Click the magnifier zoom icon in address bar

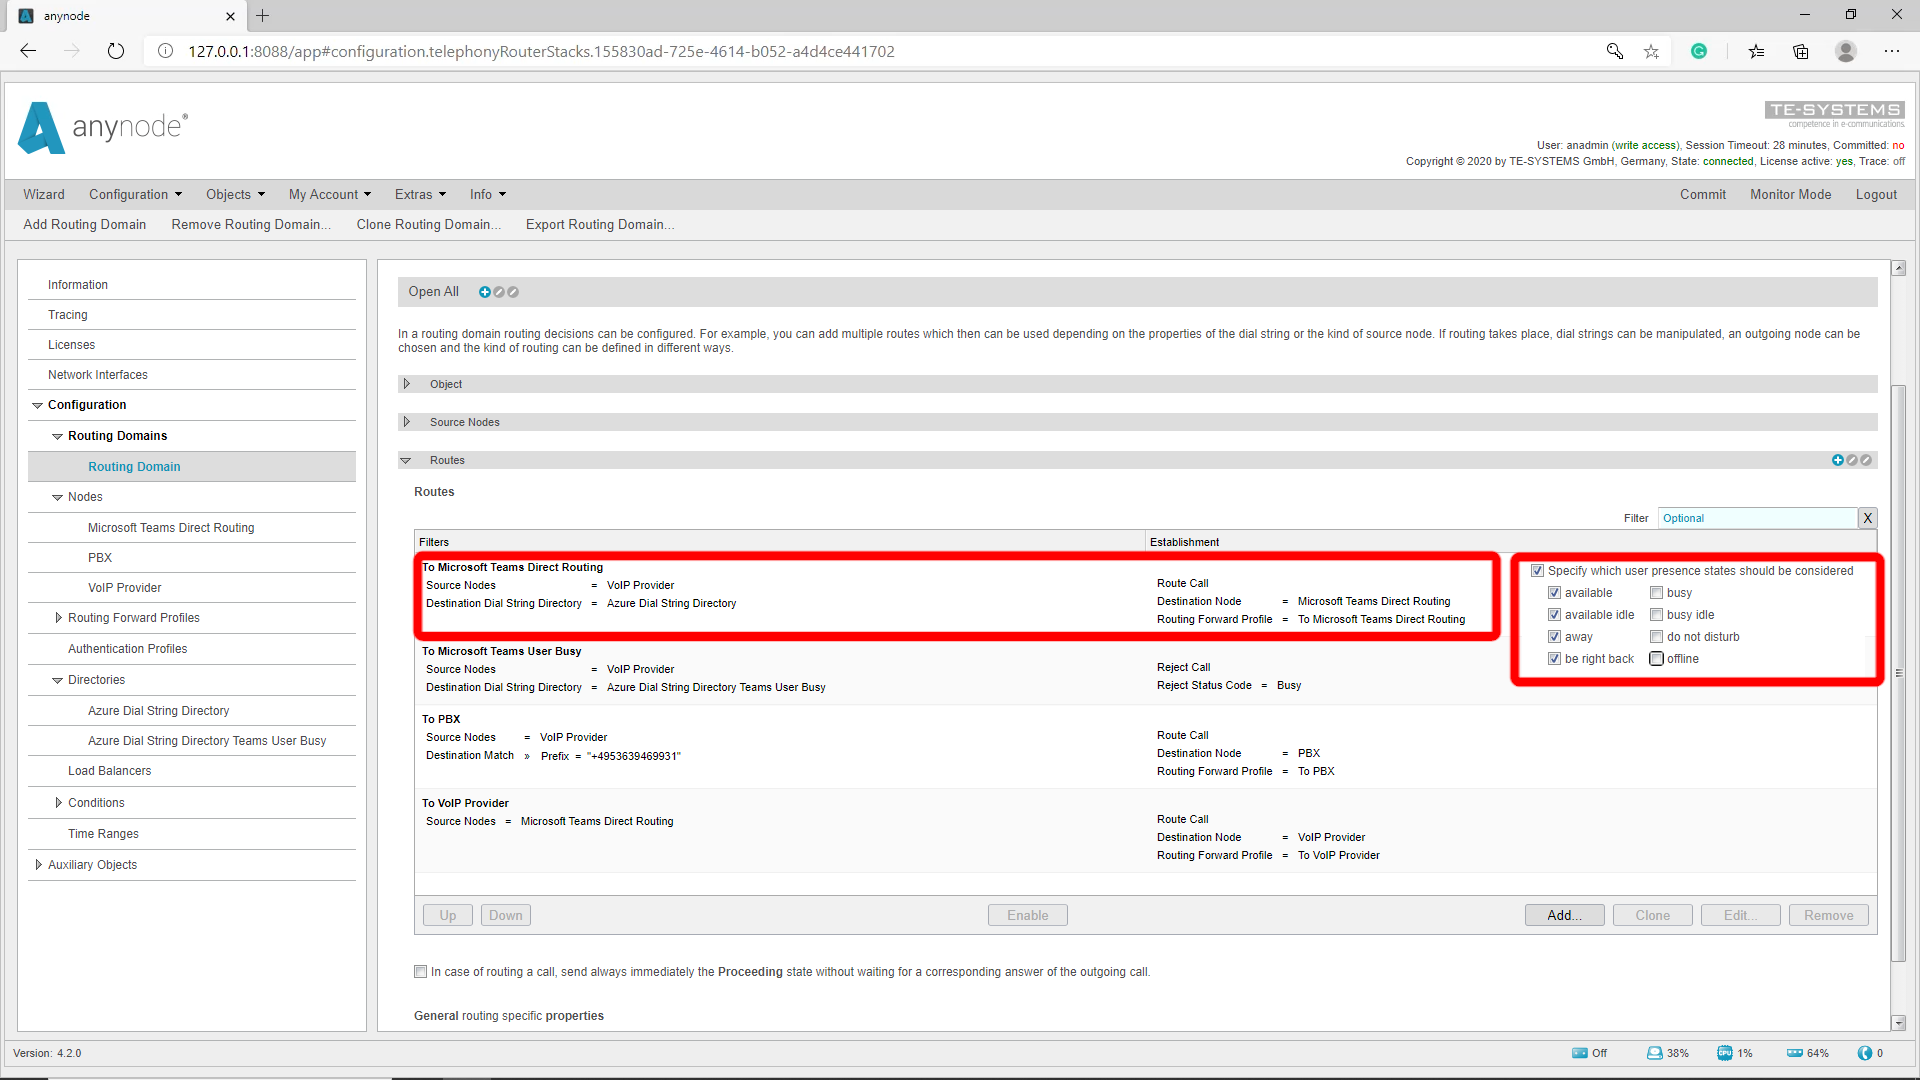[1615, 51]
